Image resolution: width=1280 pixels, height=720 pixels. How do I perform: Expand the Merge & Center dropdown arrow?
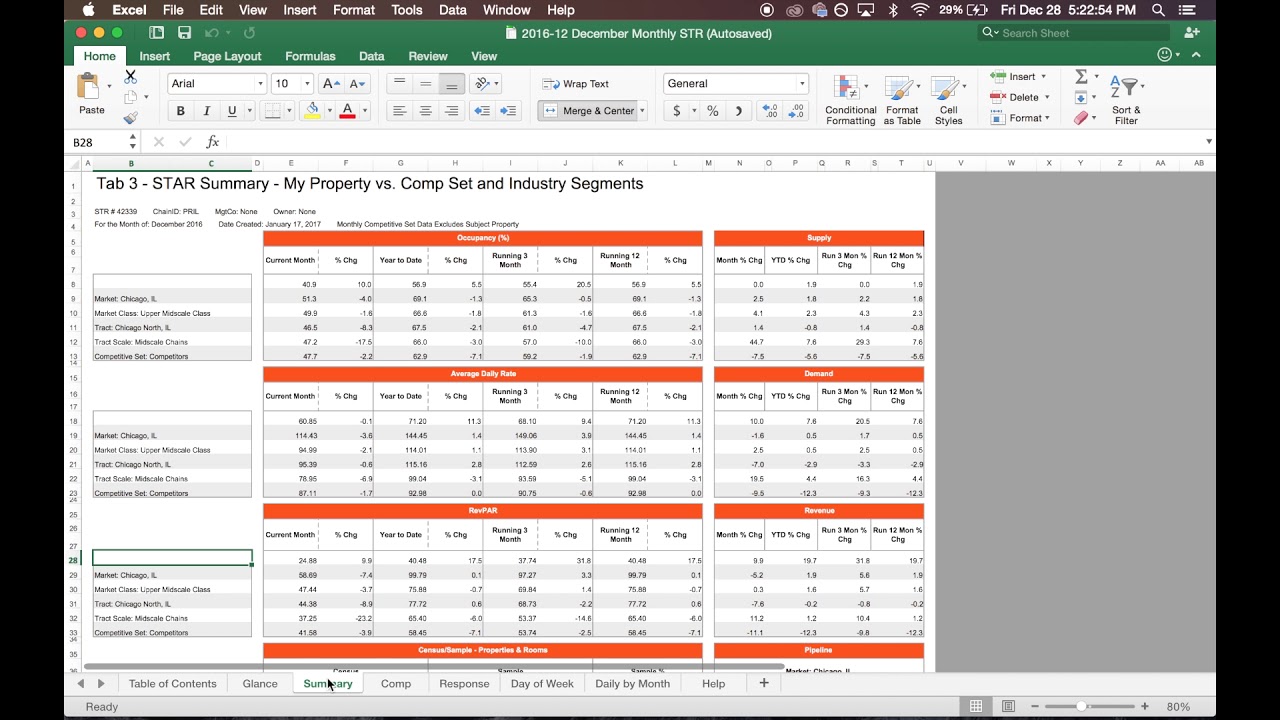642,111
